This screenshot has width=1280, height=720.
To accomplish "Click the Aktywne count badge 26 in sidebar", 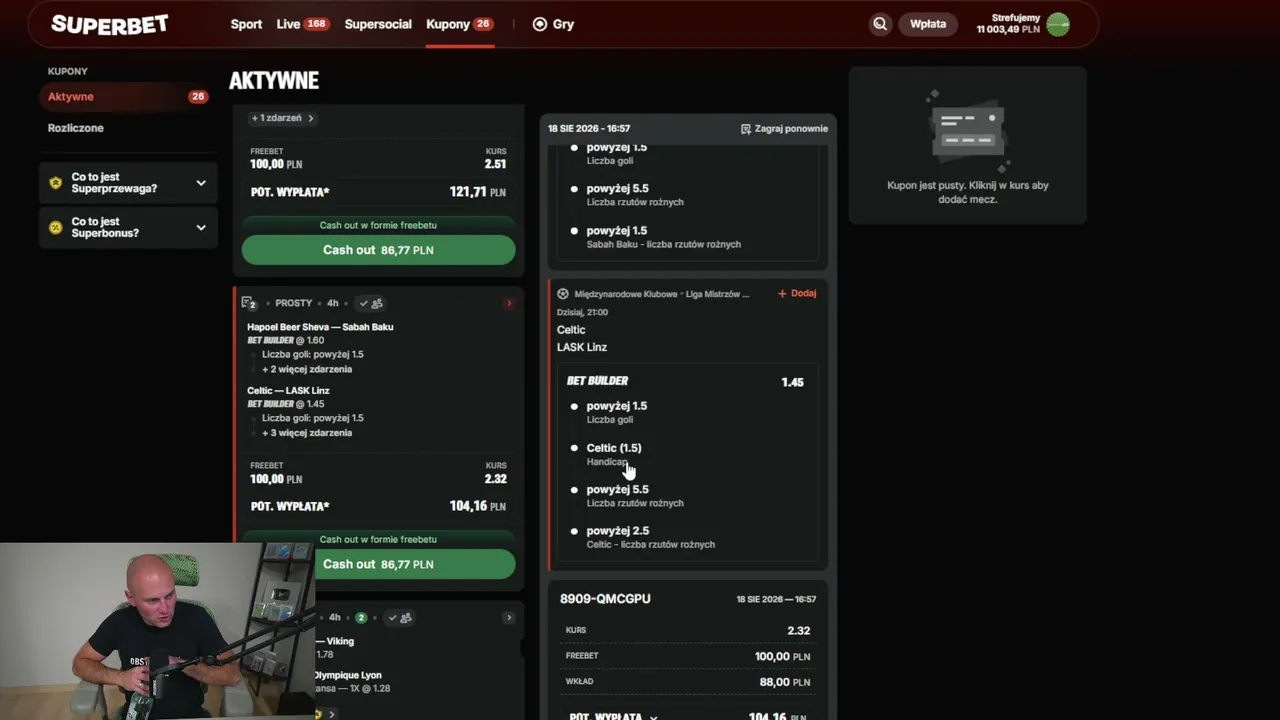I will tap(198, 97).
